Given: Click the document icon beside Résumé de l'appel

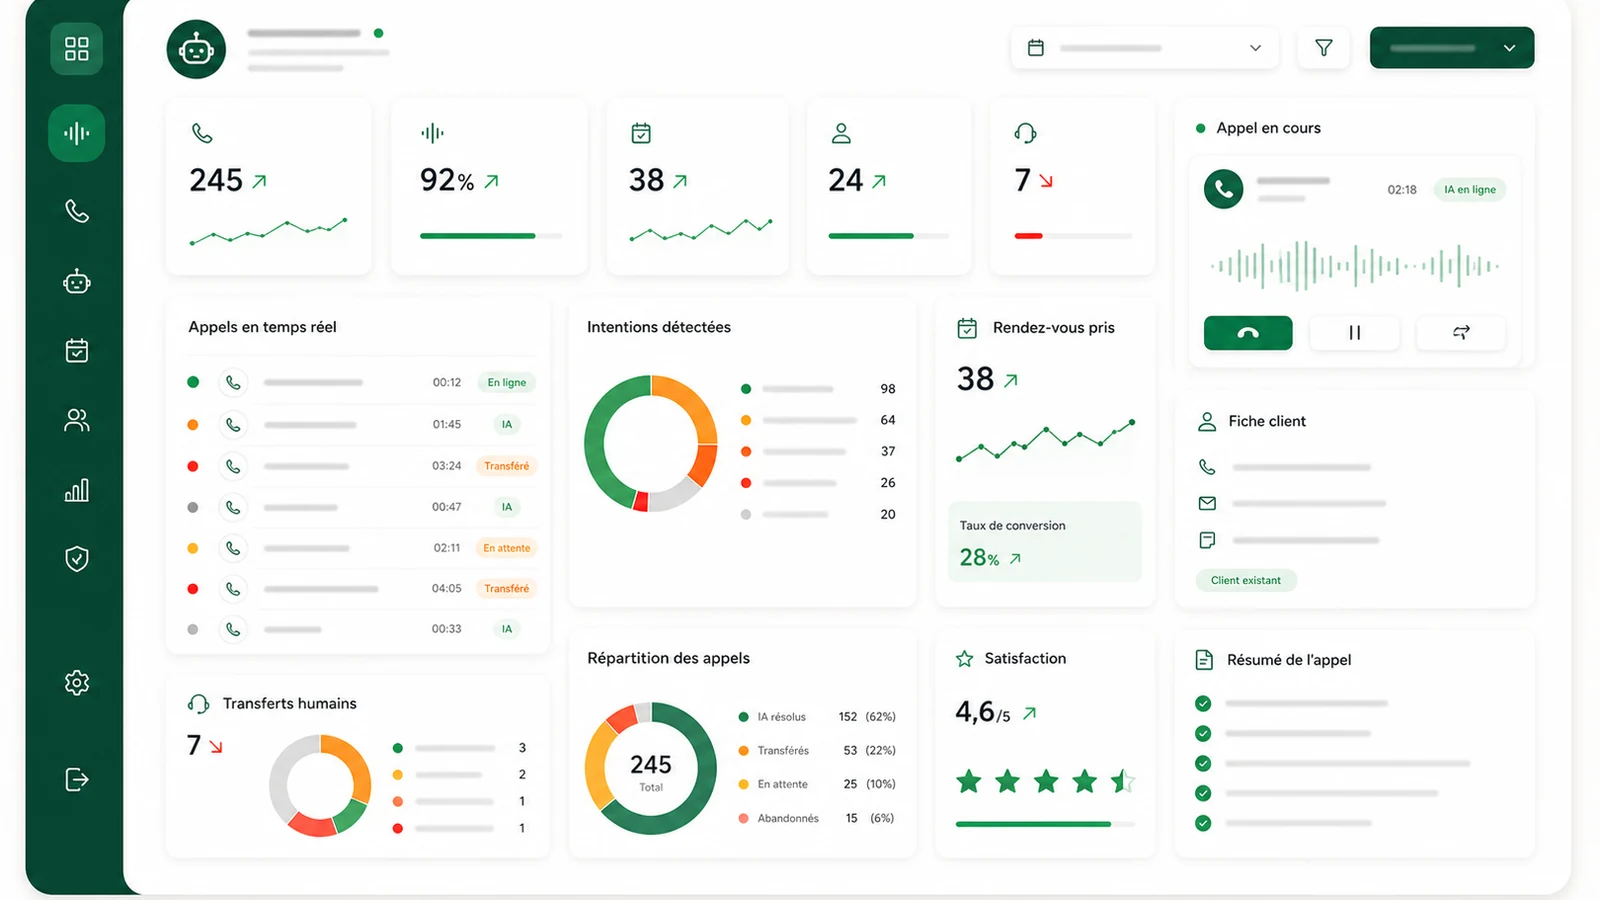Looking at the screenshot, I should pyautogui.click(x=1205, y=660).
